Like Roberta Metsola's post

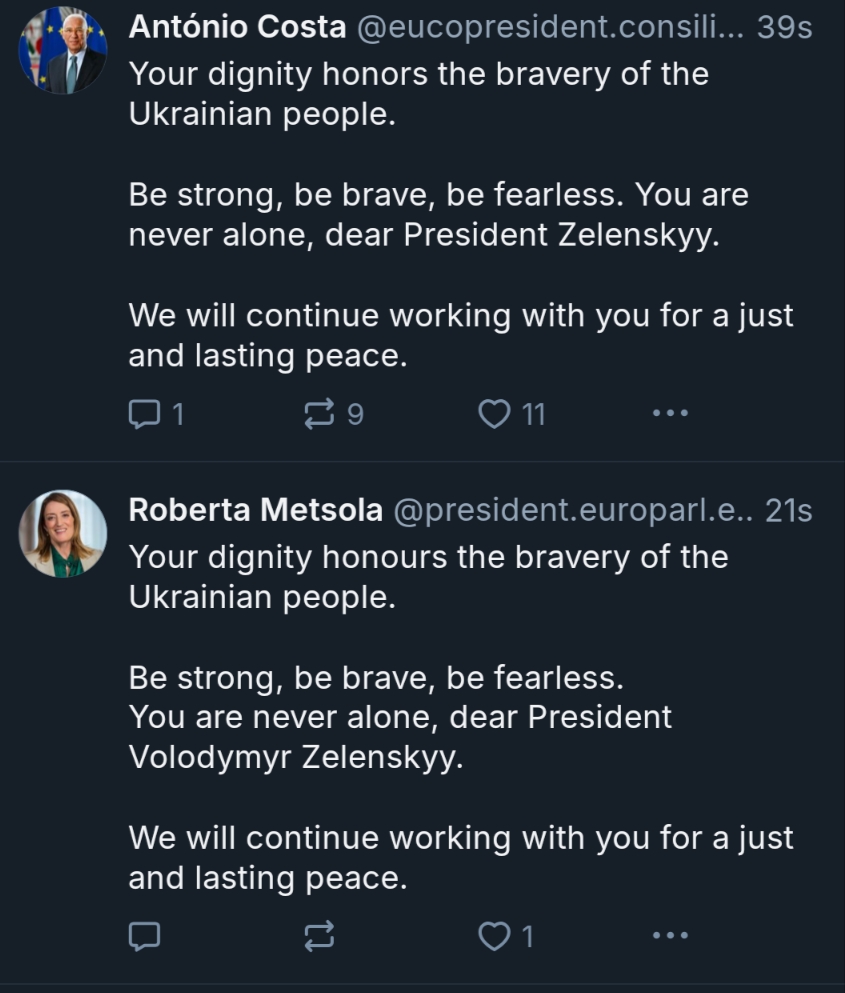coord(494,936)
